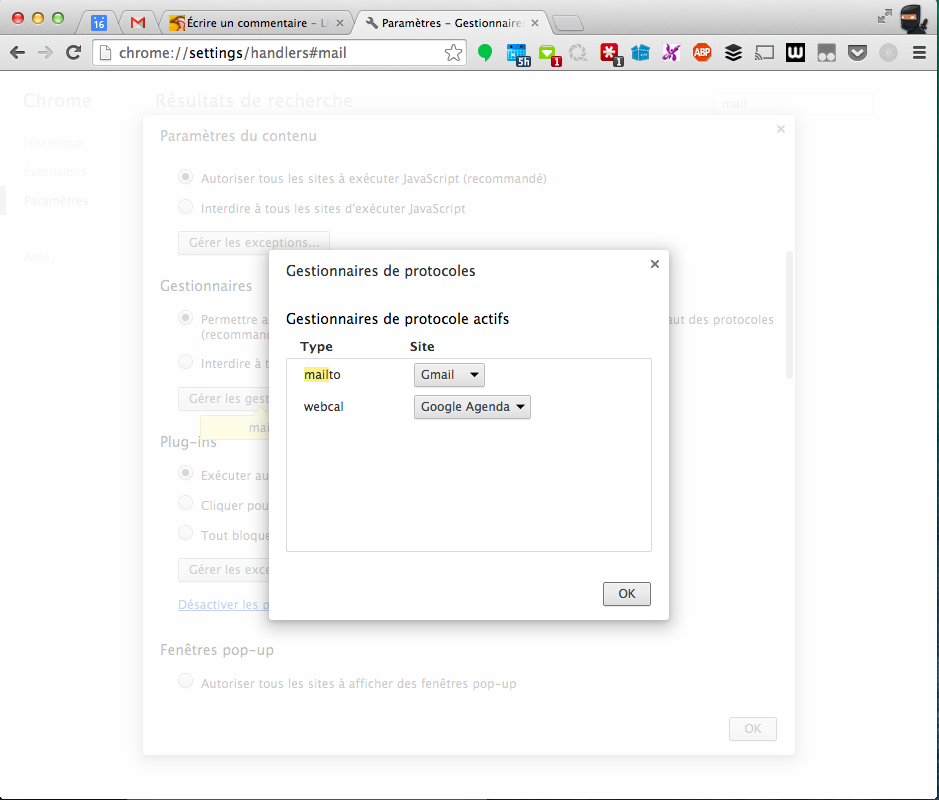Click the faded grey circle extension icon
The width and height of the screenshot is (939, 800).
tap(888, 53)
